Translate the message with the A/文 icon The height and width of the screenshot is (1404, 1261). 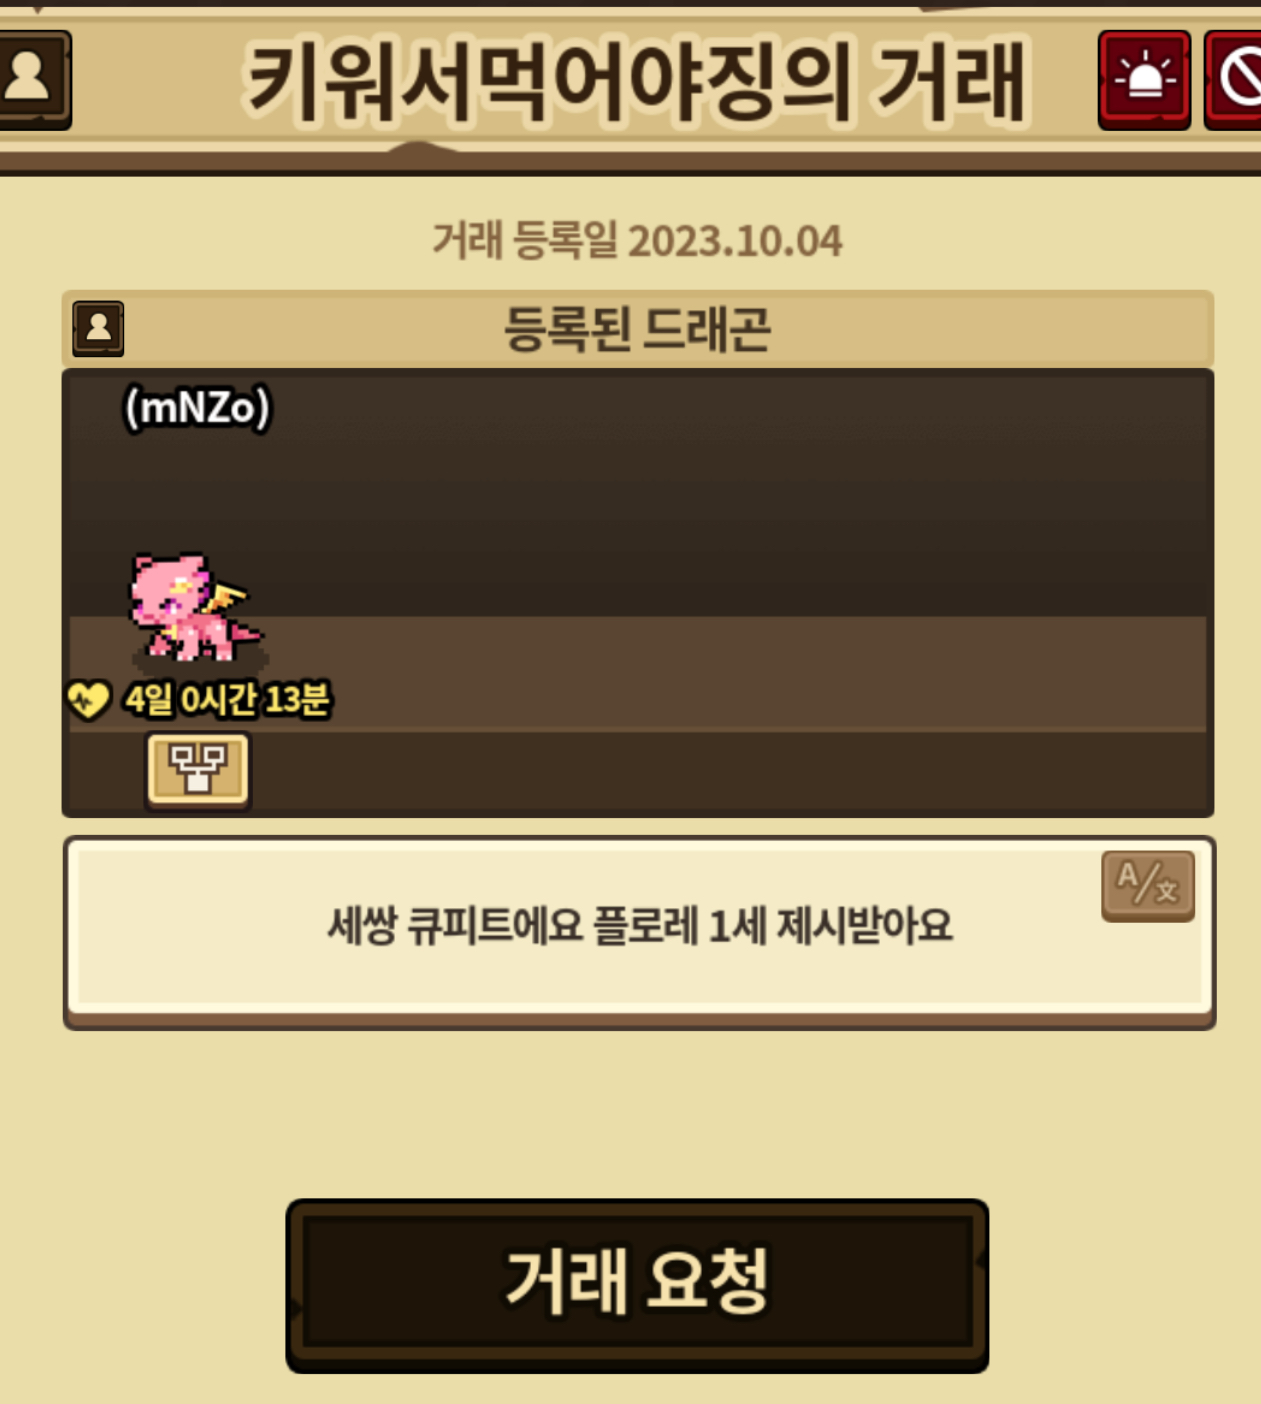[x=1148, y=885]
